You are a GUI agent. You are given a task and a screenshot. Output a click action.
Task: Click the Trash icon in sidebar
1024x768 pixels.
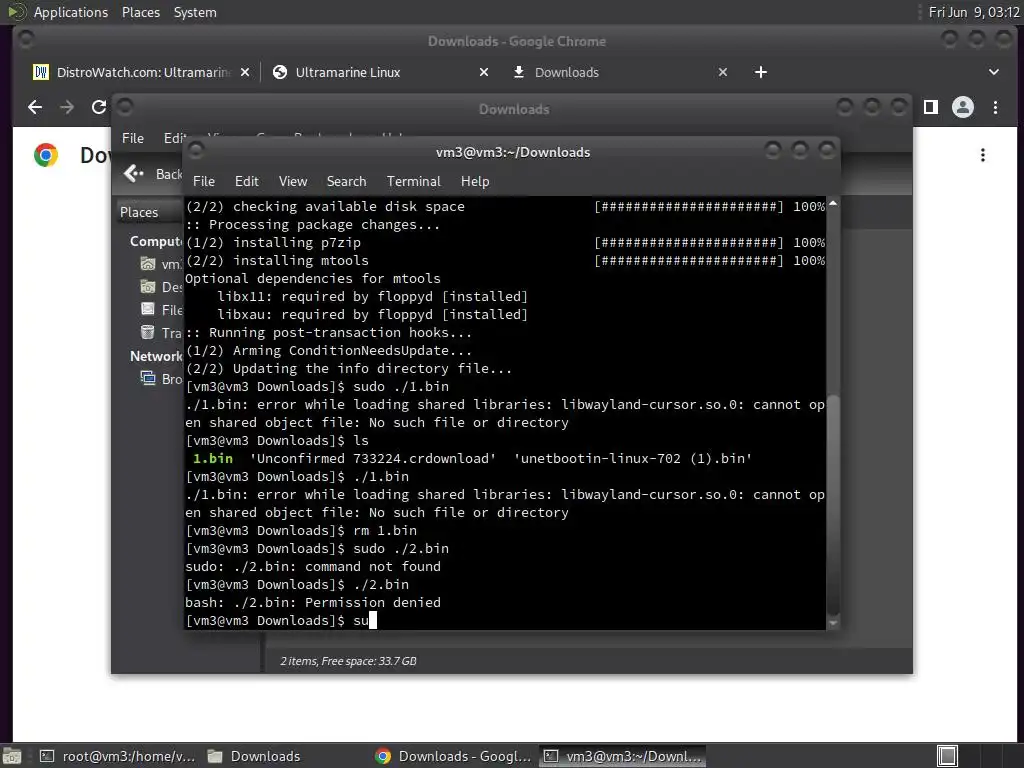pos(148,332)
